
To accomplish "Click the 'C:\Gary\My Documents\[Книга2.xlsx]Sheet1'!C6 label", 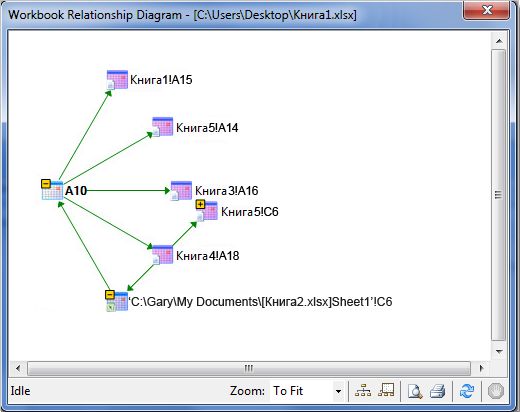I will click(260, 302).
